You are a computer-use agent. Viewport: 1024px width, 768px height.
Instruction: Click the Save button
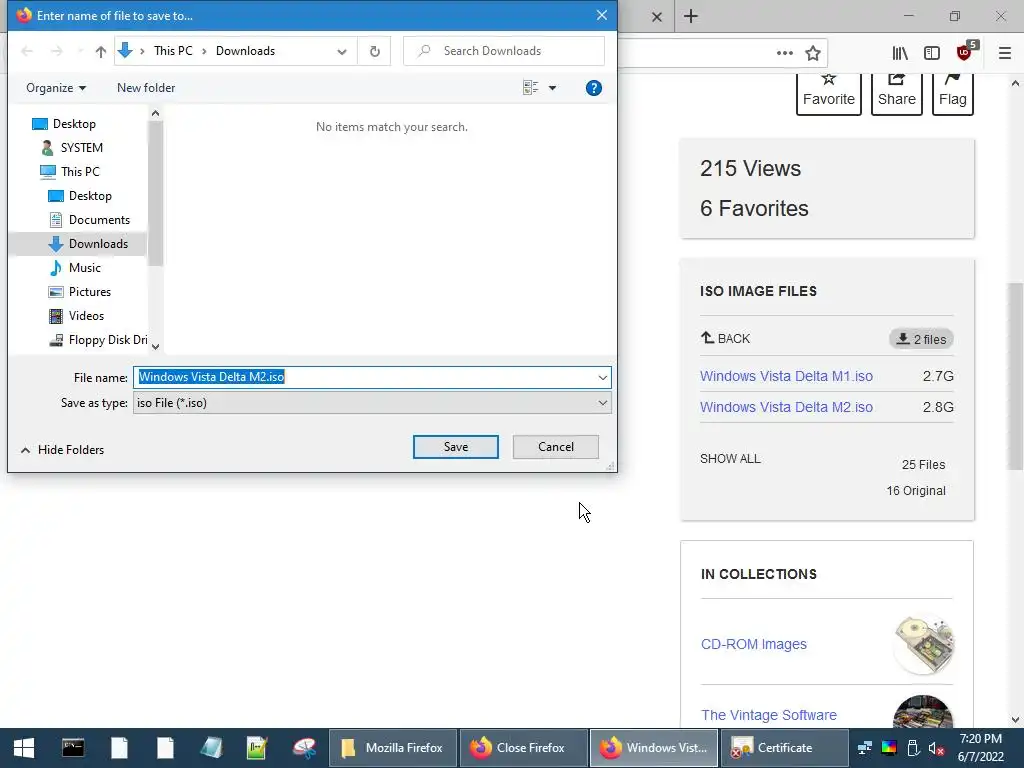pyautogui.click(x=456, y=447)
